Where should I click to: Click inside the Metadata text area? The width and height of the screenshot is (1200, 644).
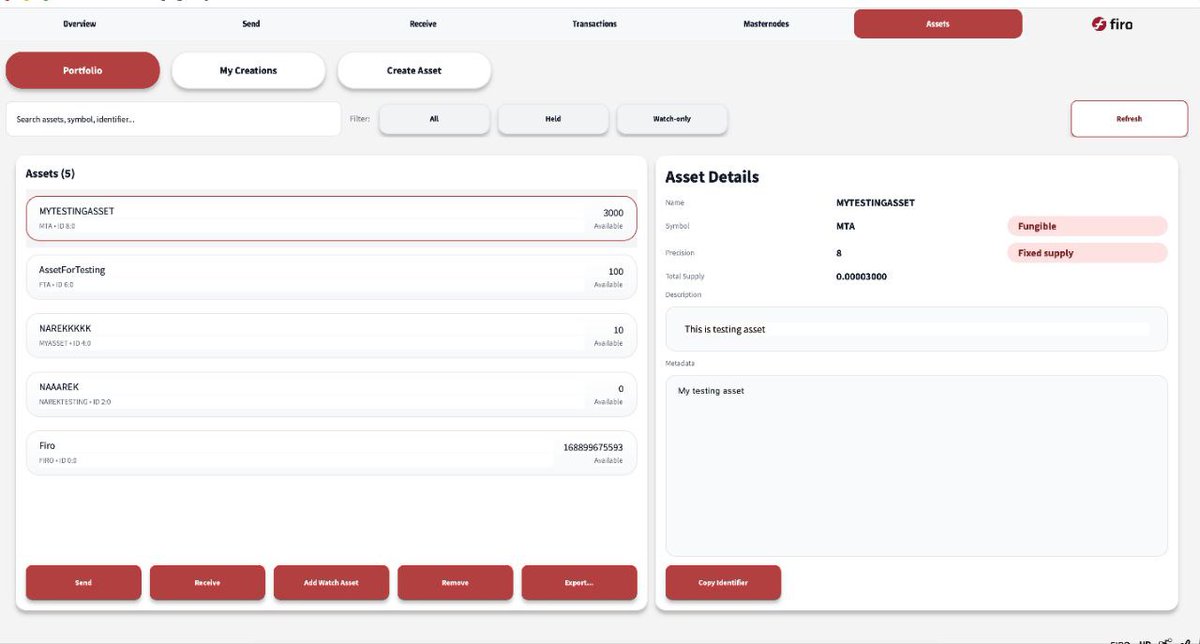[x=916, y=466]
